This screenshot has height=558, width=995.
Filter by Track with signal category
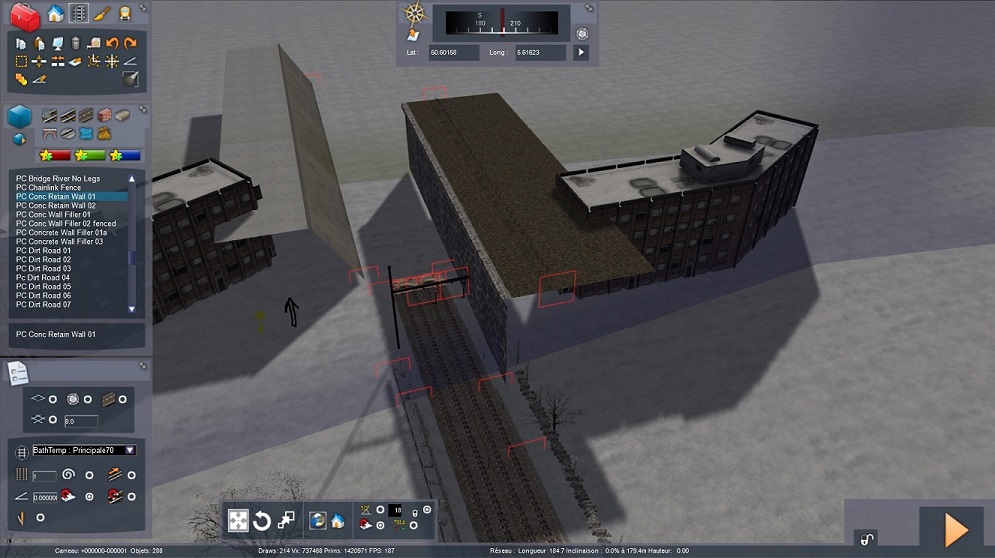pyautogui.click(x=49, y=115)
